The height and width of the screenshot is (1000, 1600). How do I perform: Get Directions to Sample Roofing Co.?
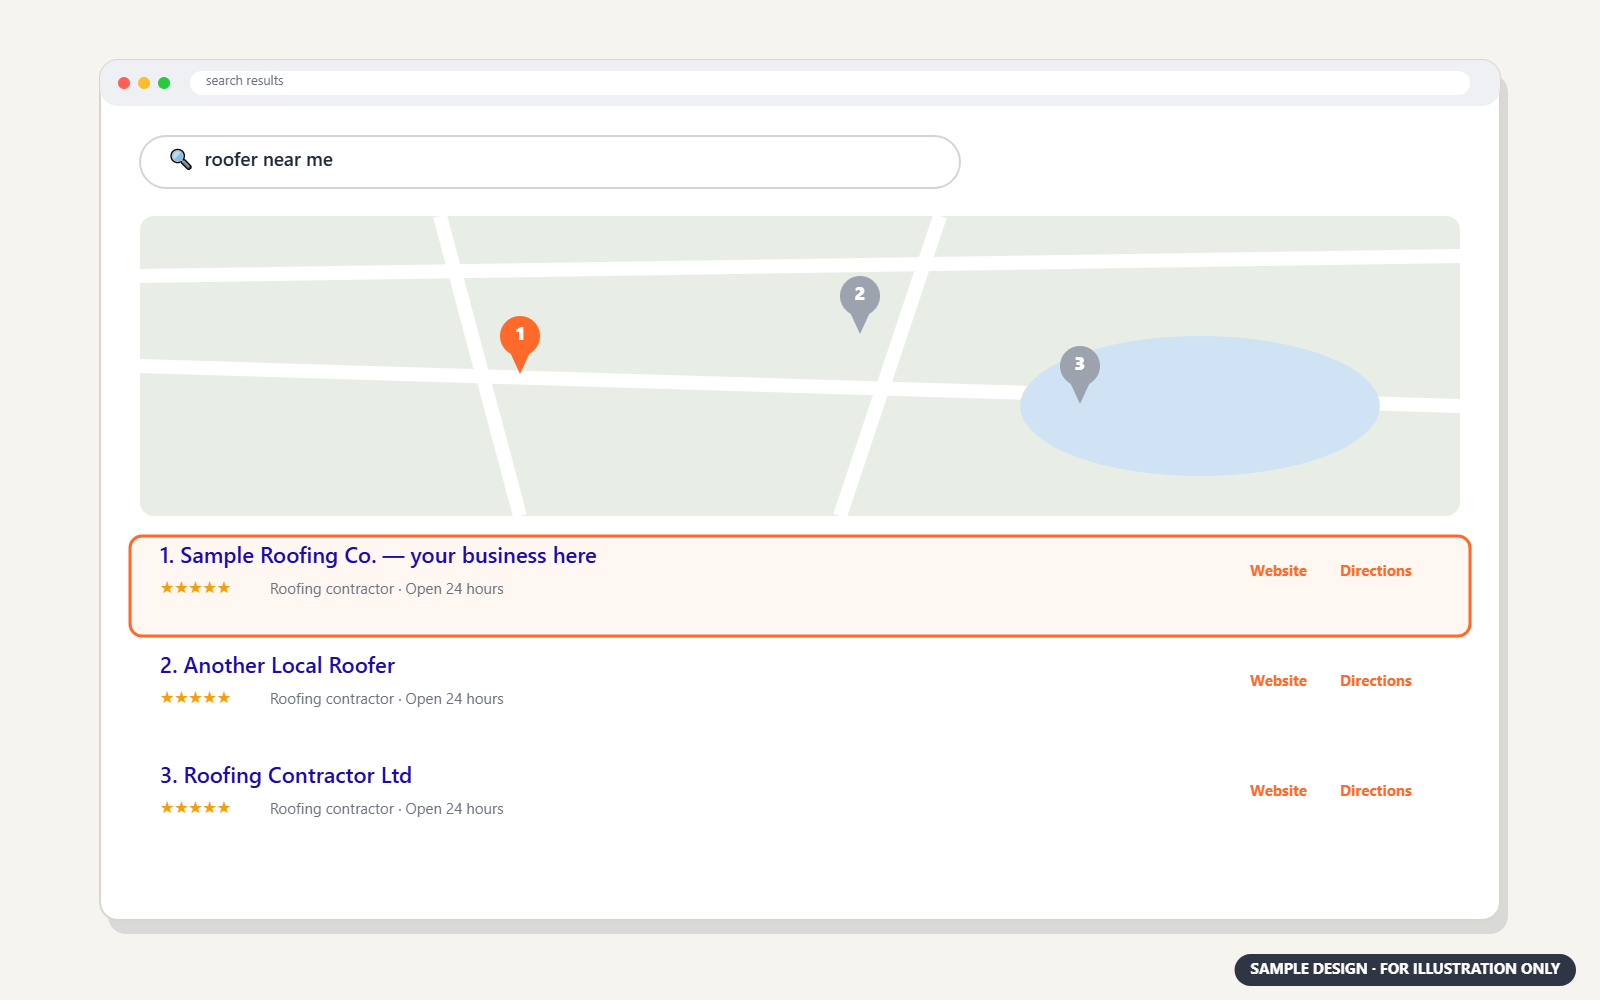pos(1376,571)
